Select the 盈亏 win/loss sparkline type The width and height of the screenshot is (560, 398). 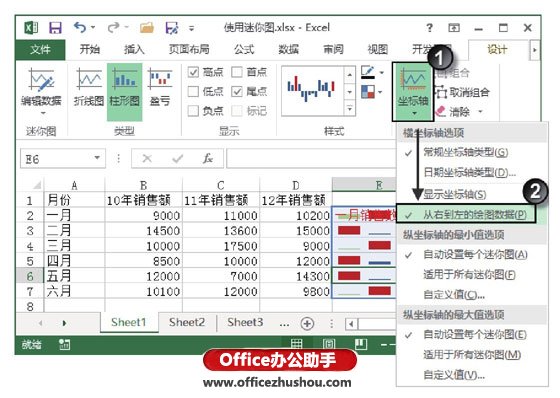[x=160, y=88]
